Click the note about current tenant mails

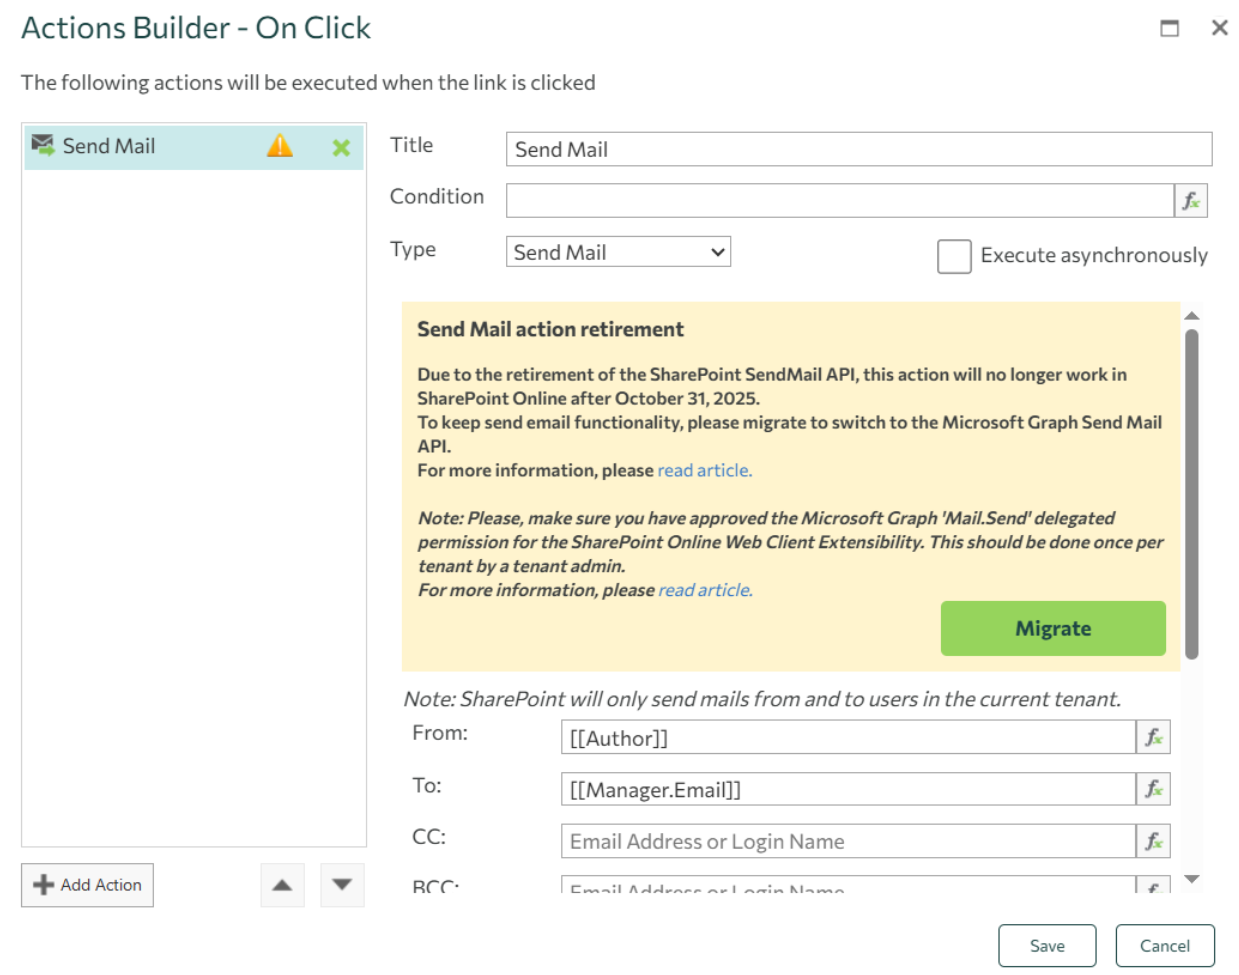(762, 699)
